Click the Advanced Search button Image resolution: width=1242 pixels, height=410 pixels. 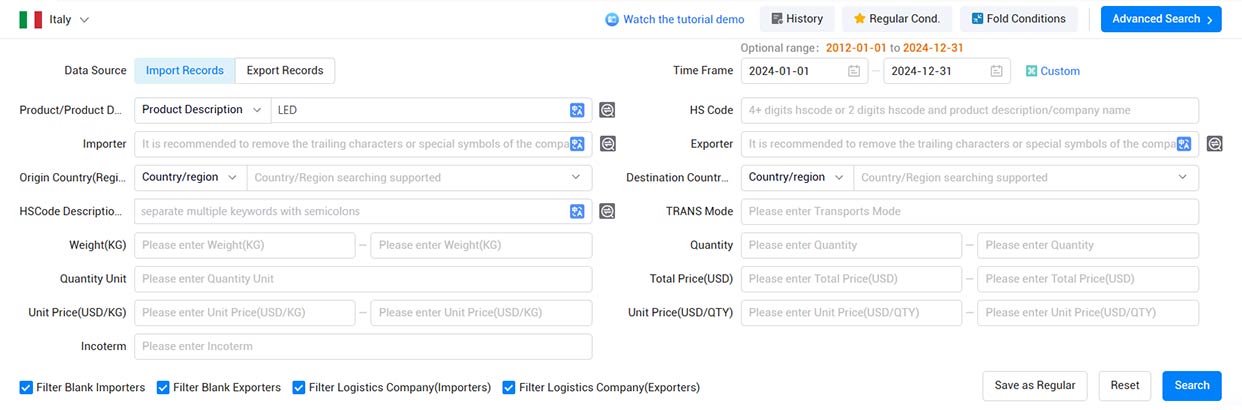(x=1160, y=19)
